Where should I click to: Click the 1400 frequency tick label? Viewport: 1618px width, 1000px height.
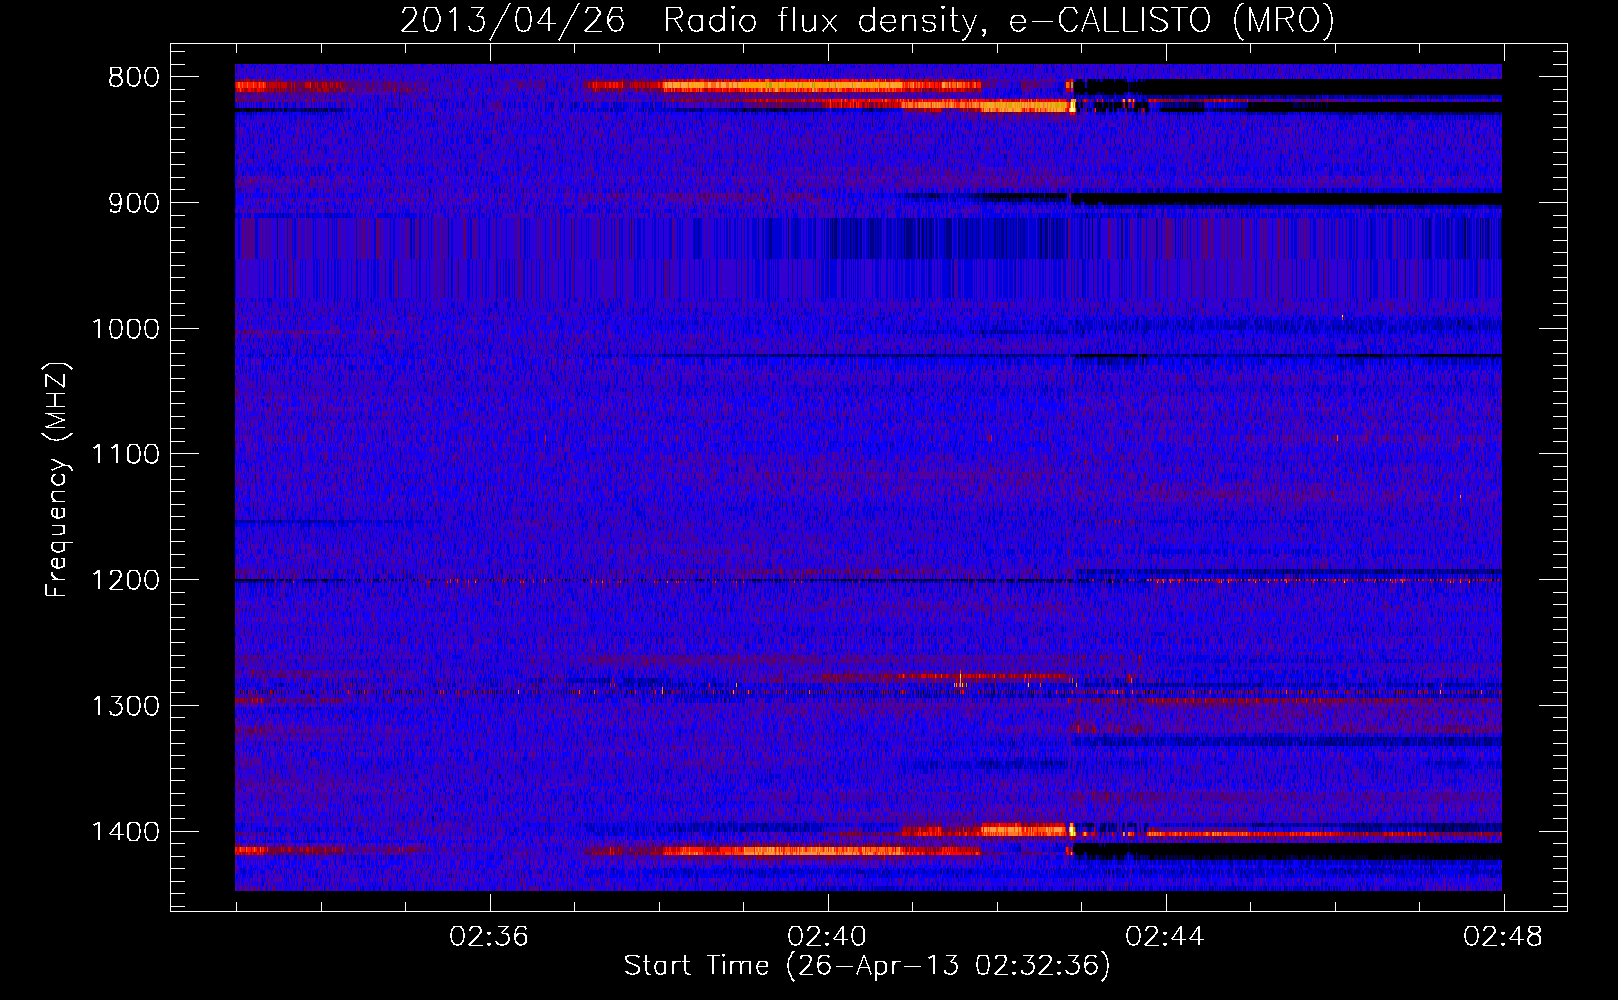125,832
